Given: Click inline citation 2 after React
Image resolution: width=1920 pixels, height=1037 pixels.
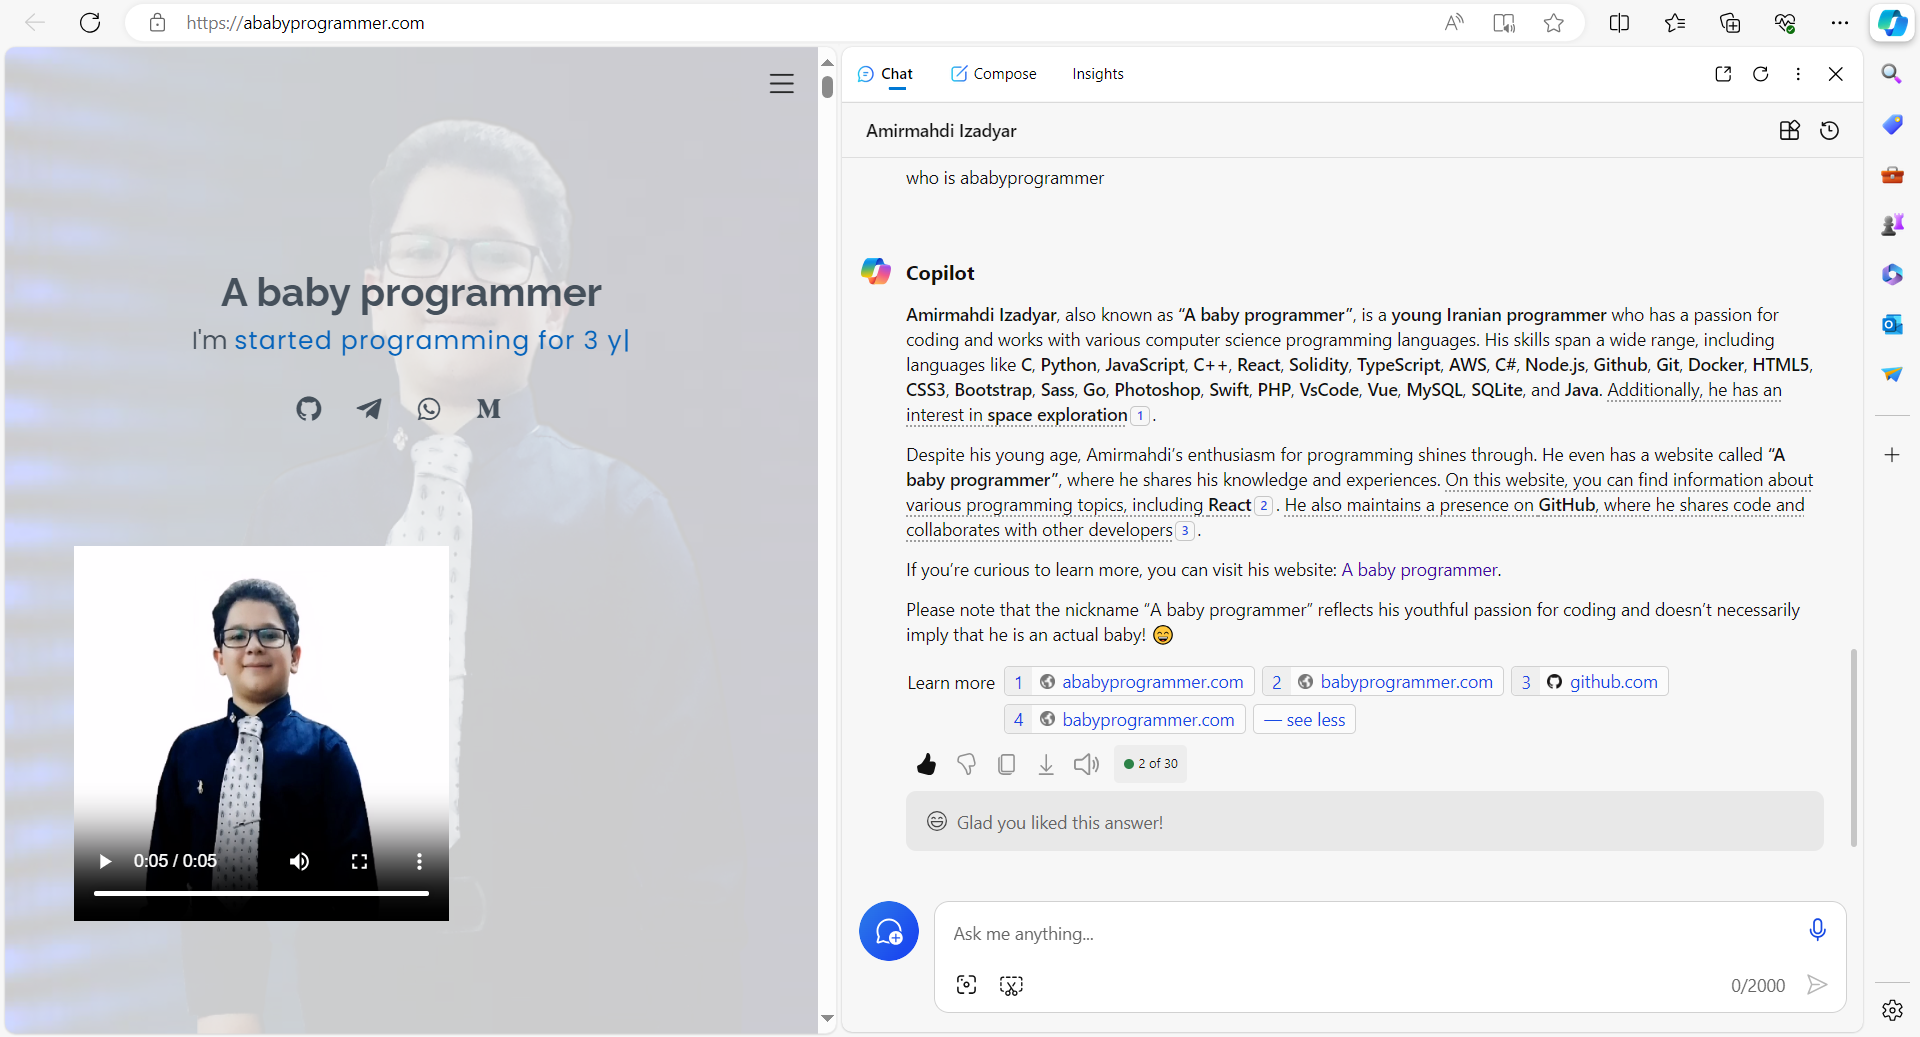Looking at the screenshot, I should coord(1264,506).
